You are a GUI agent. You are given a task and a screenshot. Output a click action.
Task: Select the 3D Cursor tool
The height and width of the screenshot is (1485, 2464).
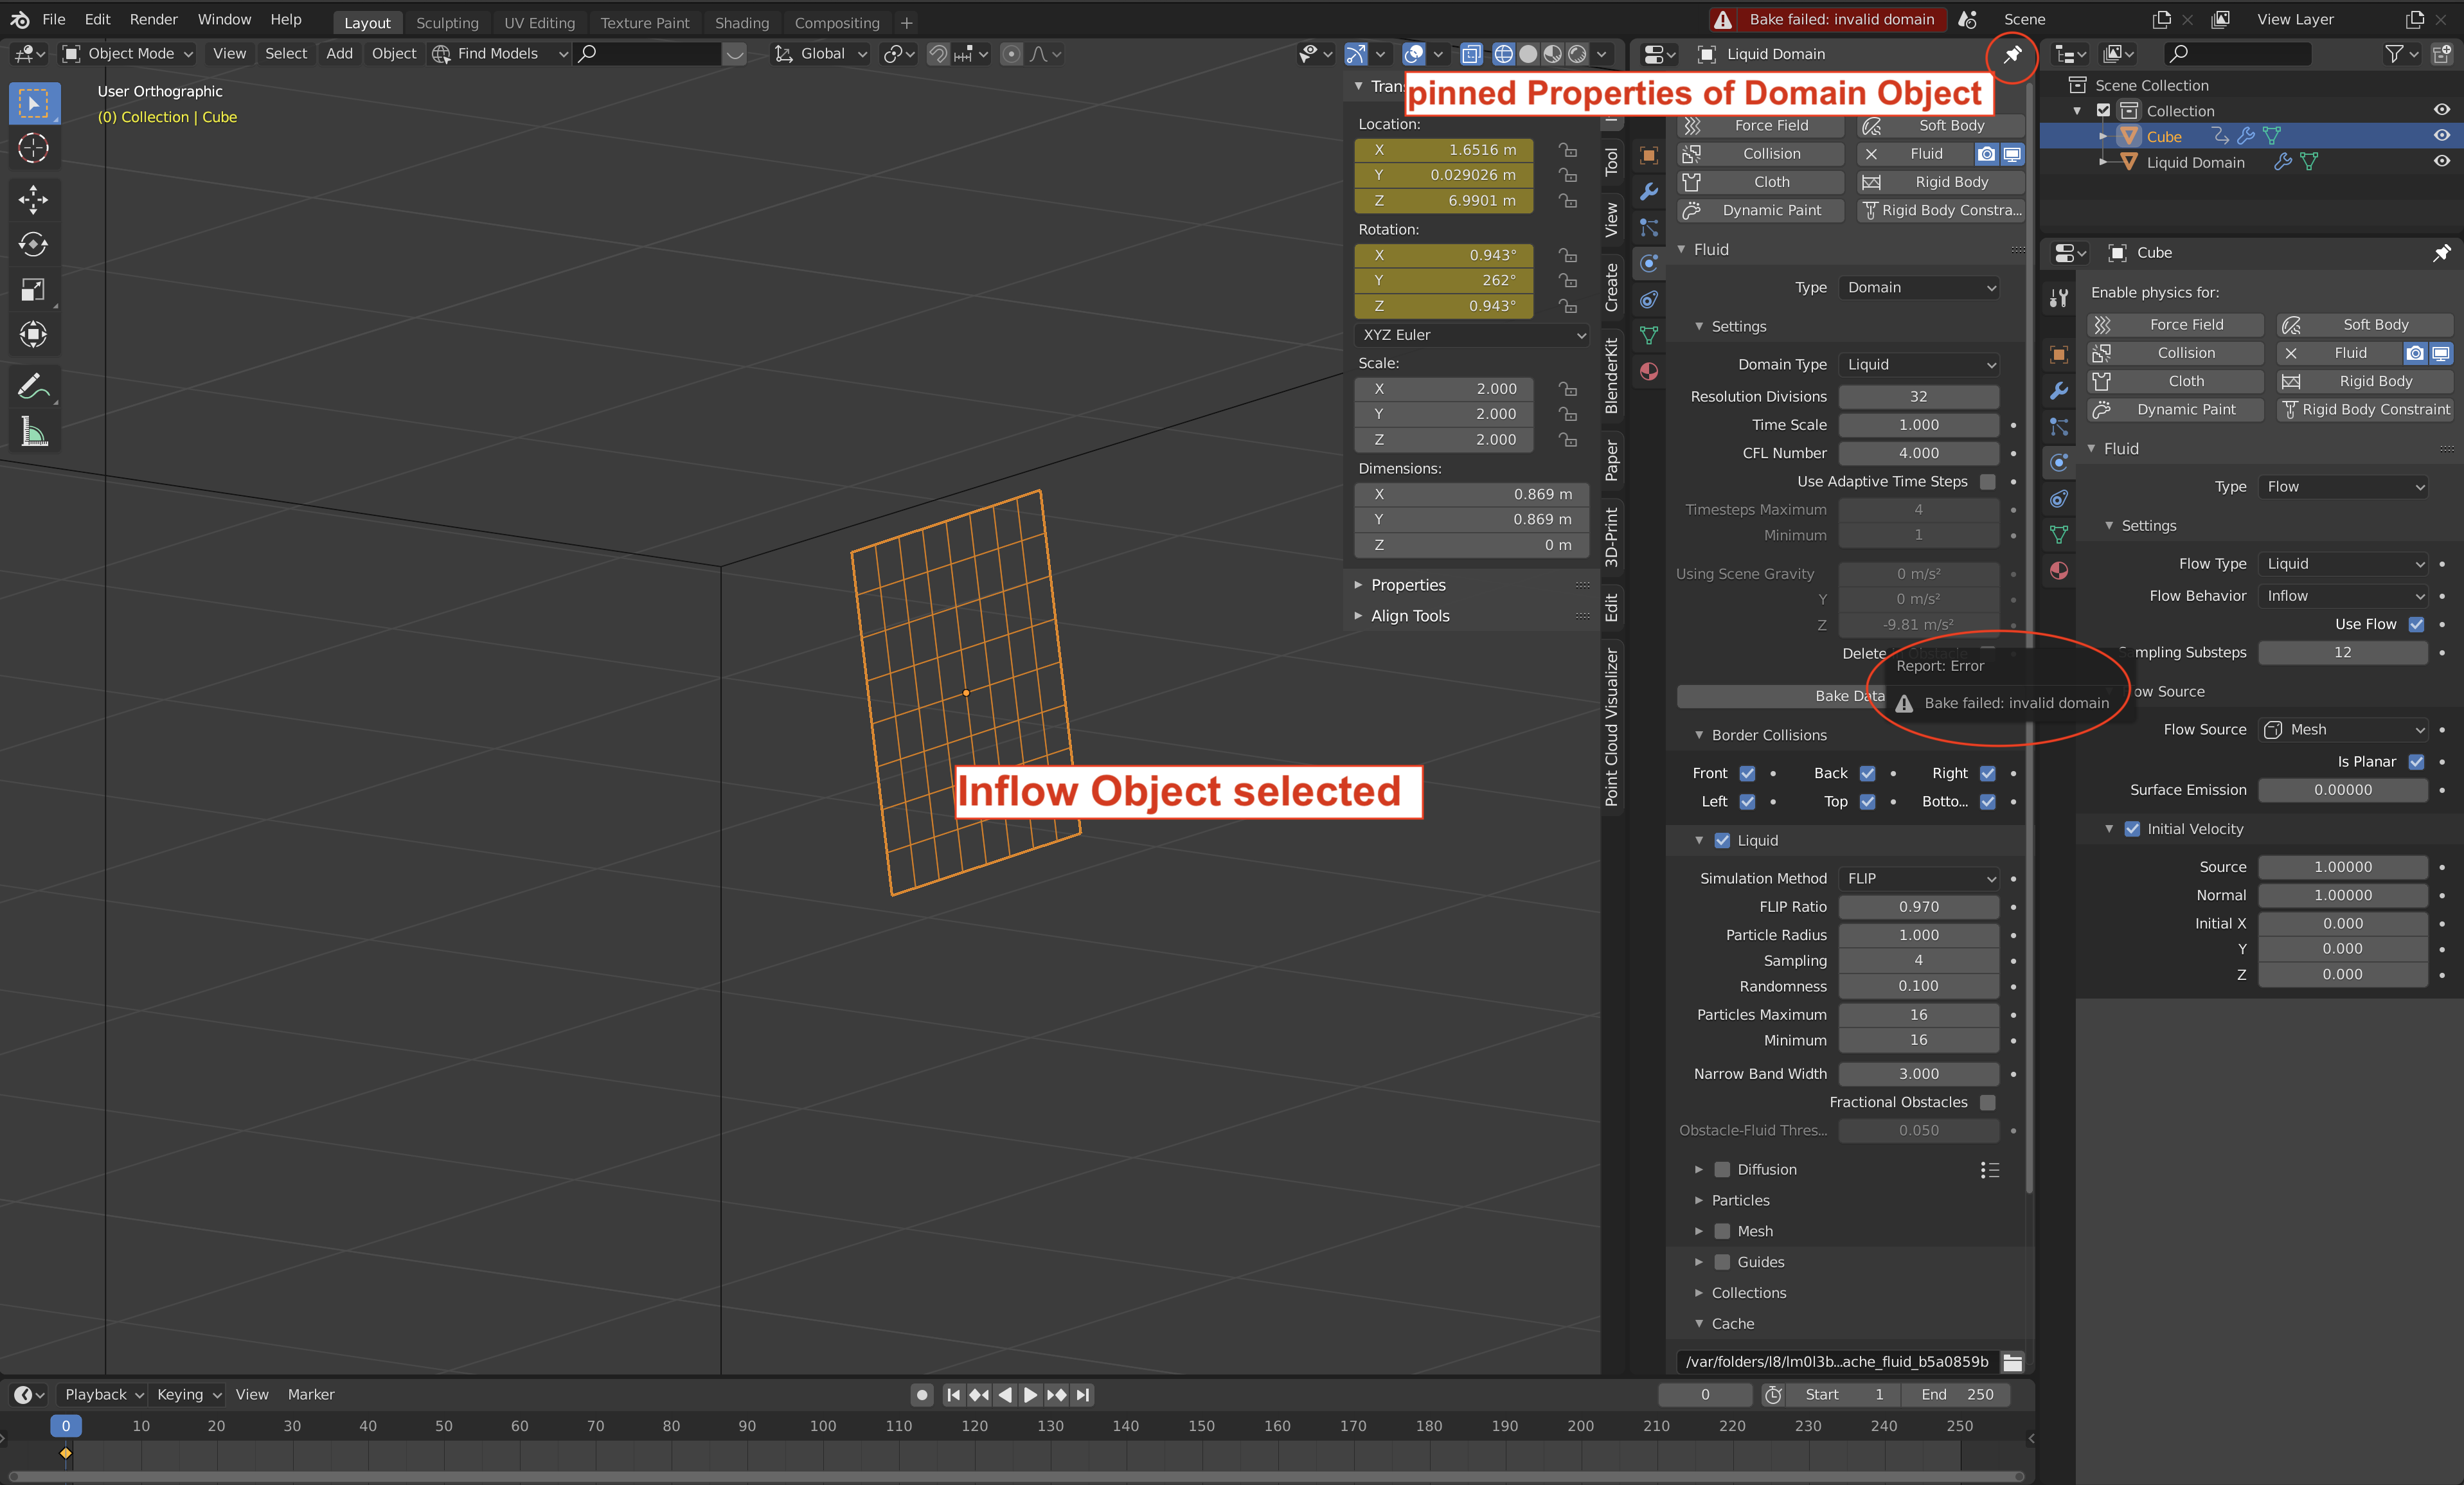click(33, 148)
